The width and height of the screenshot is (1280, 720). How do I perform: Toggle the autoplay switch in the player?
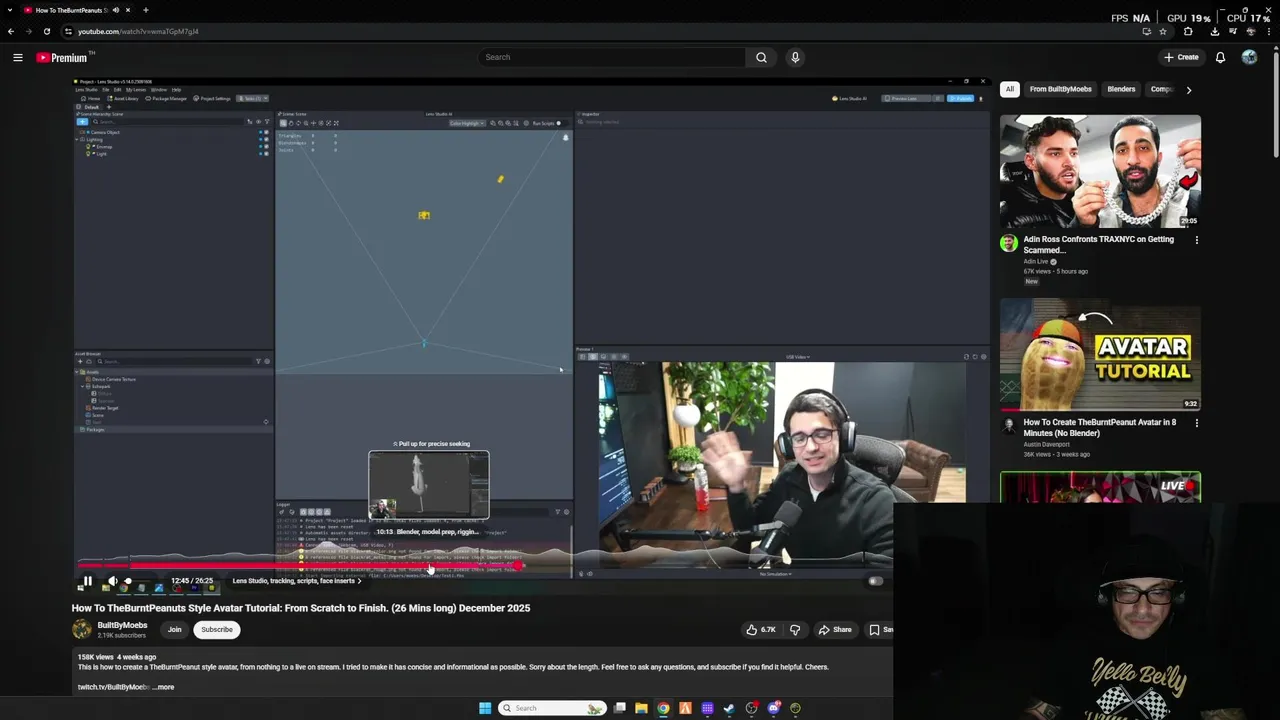[x=876, y=581]
